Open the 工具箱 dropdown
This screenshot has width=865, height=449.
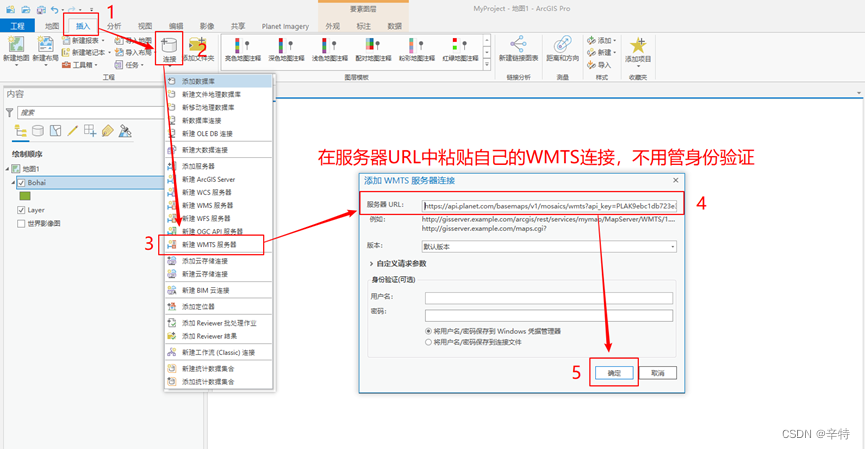[96, 65]
